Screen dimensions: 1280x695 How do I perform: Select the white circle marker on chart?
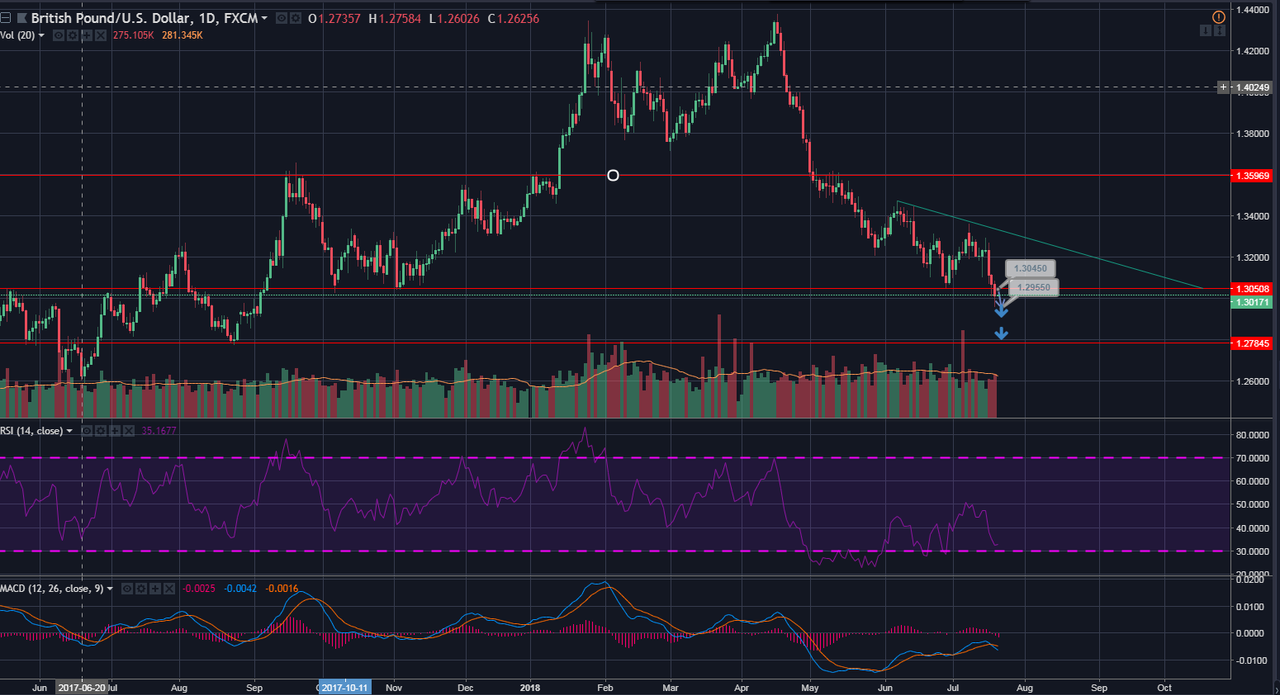(x=613, y=176)
